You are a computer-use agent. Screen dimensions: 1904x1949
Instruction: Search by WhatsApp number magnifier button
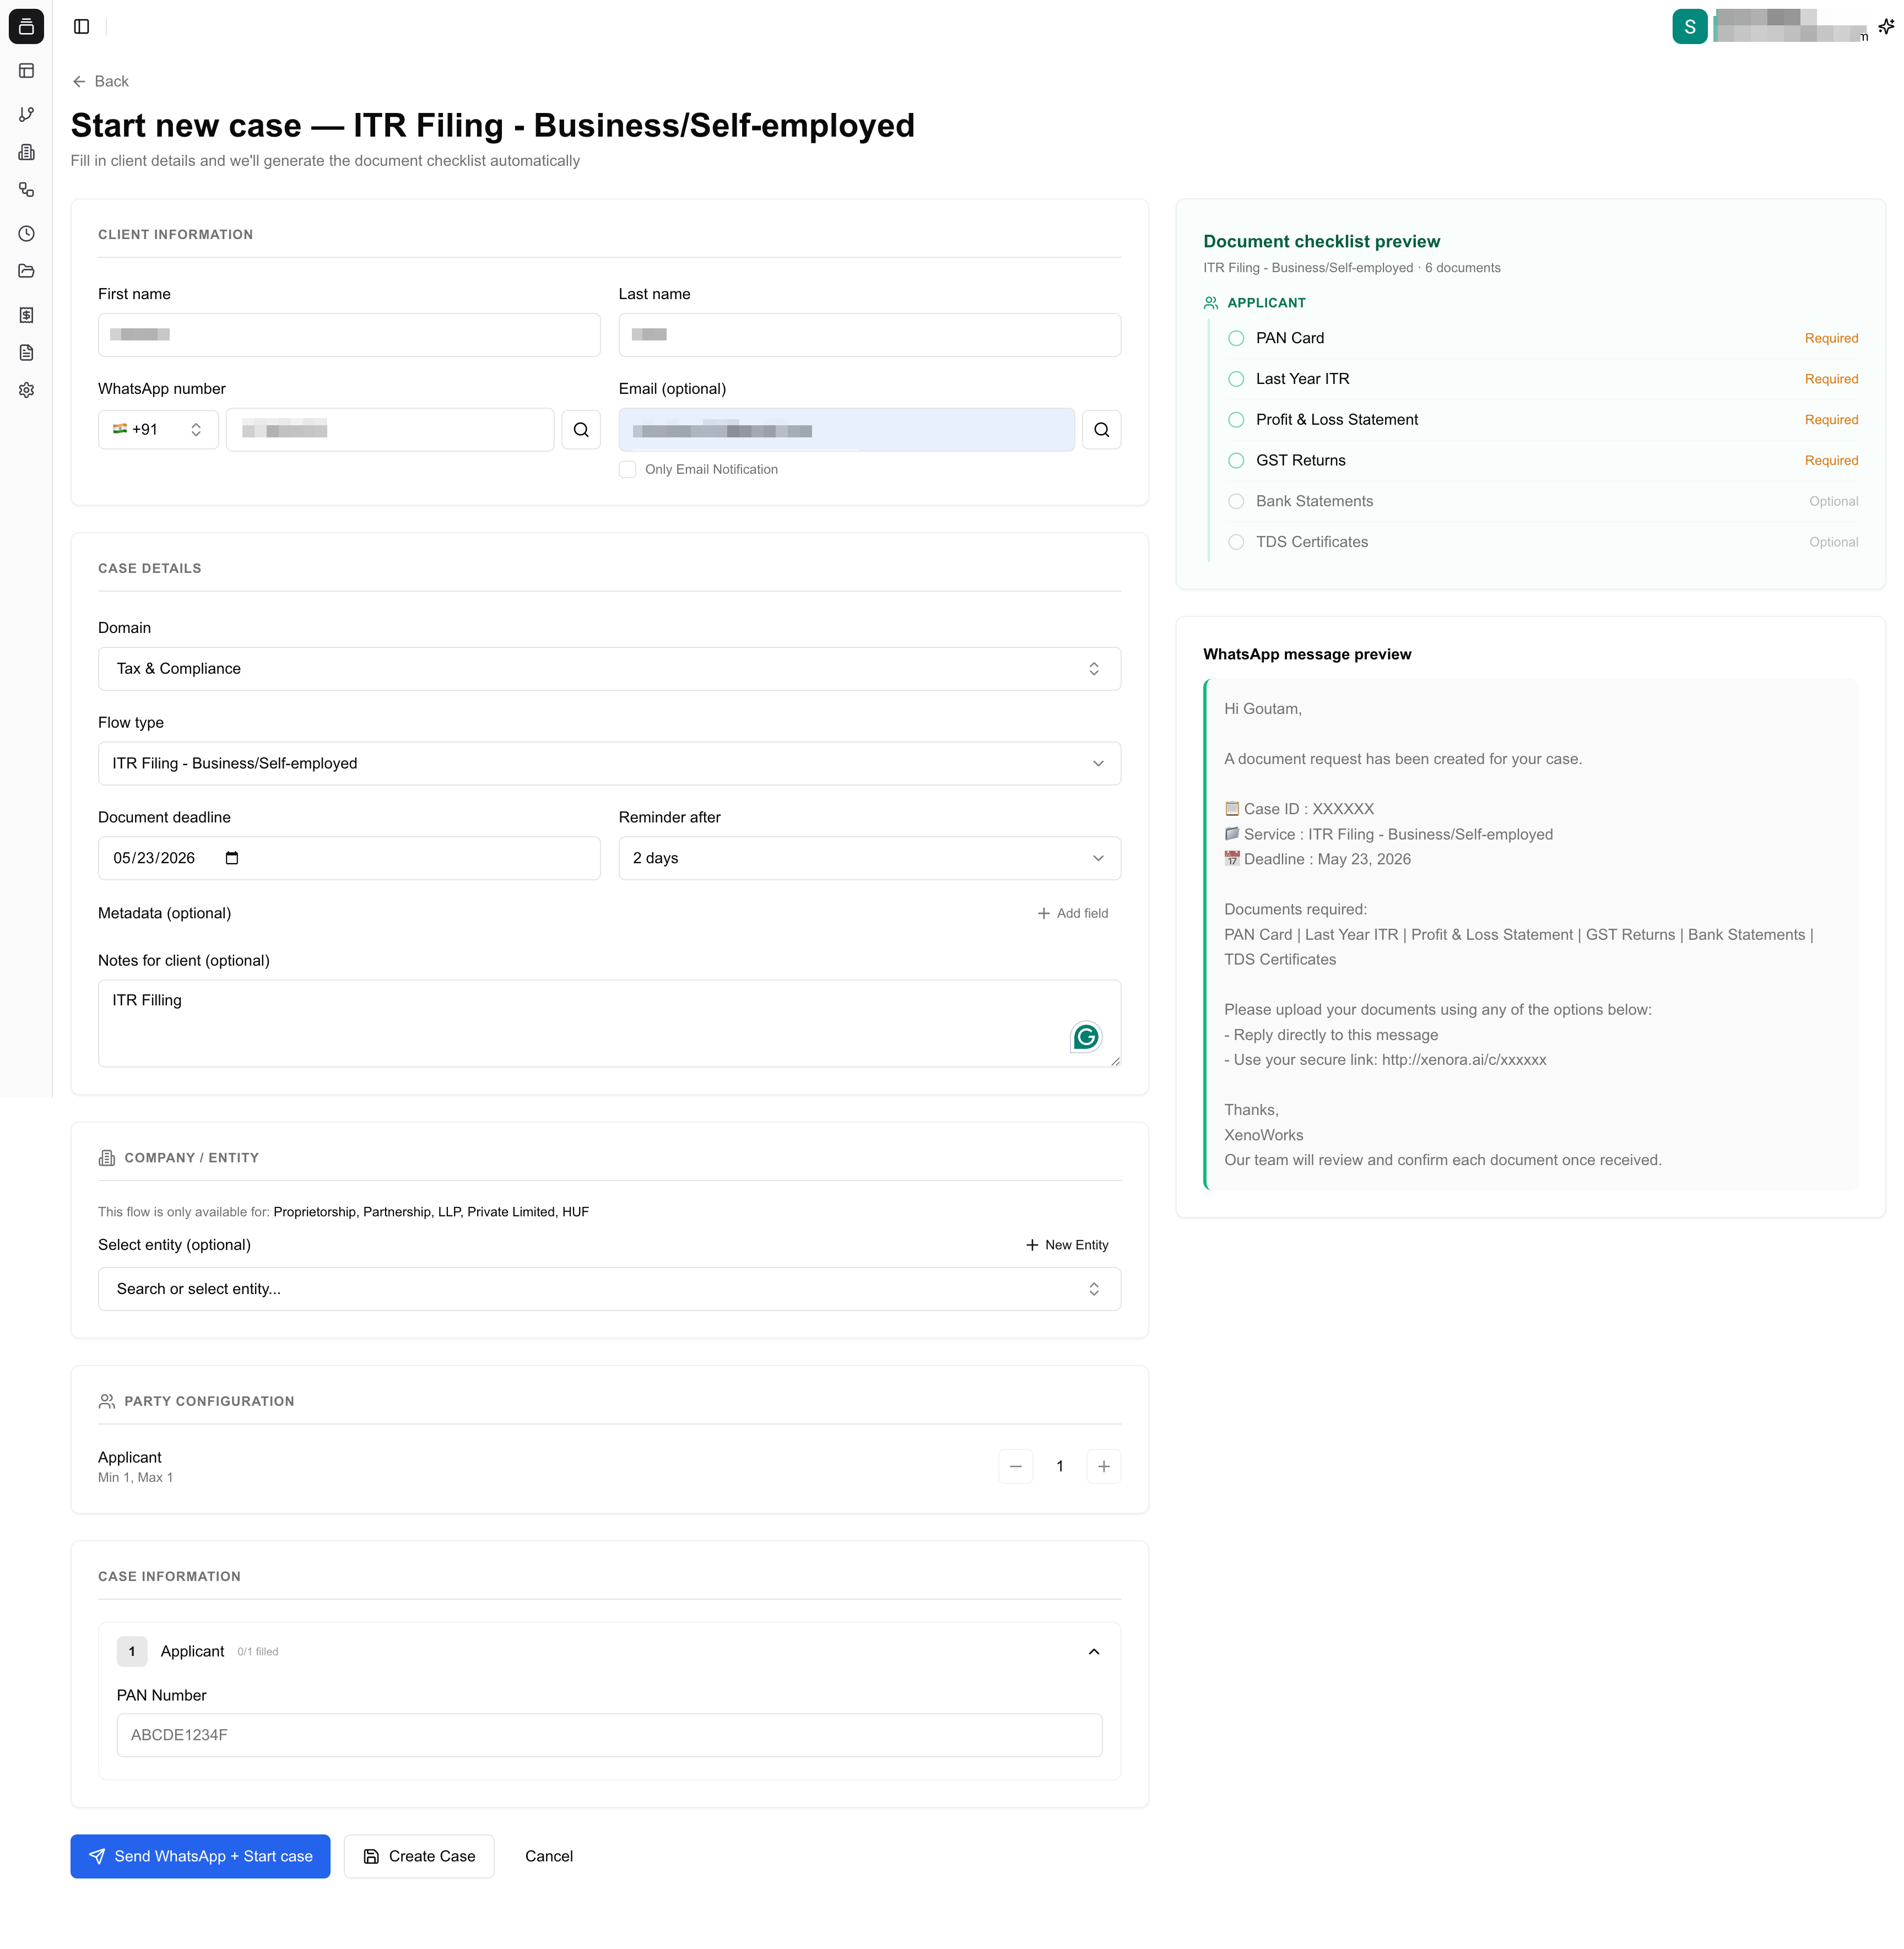coord(581,430)
